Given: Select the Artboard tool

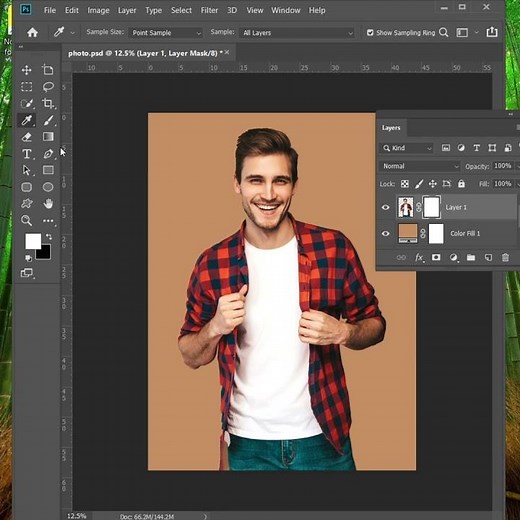Looking at the screenshot, I should (48, 70).
